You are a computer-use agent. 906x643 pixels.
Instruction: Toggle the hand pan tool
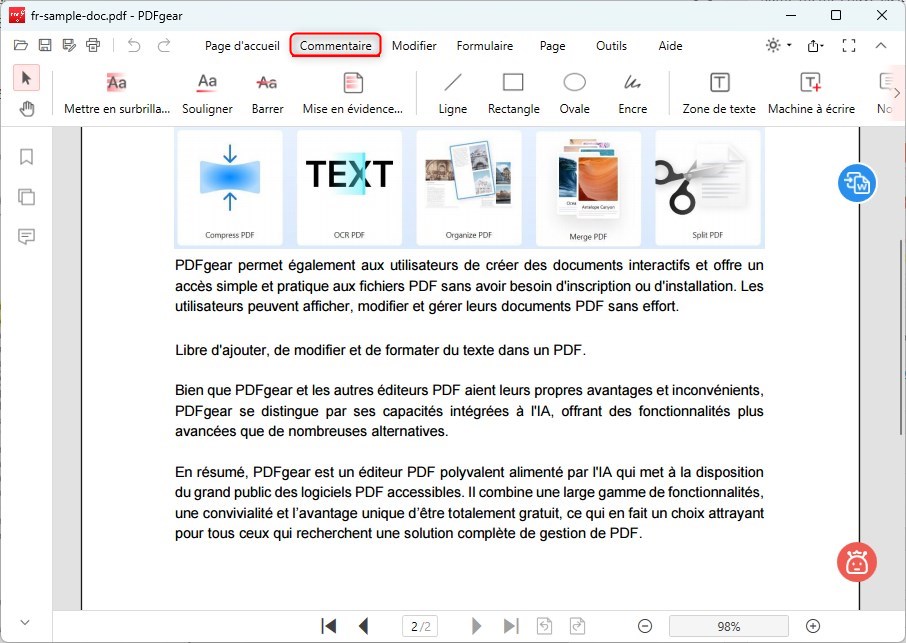pyautogui.click(x=27, y=109)
